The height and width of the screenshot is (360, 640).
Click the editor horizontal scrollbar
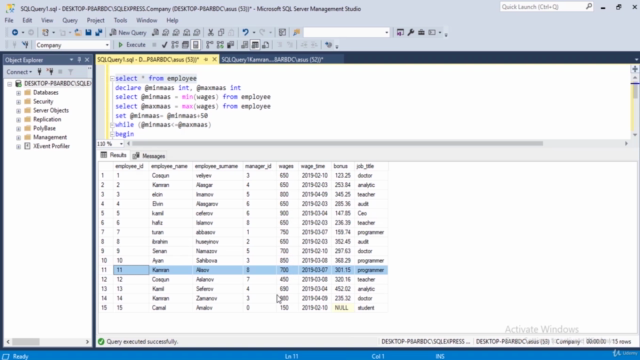coord(338,144)
